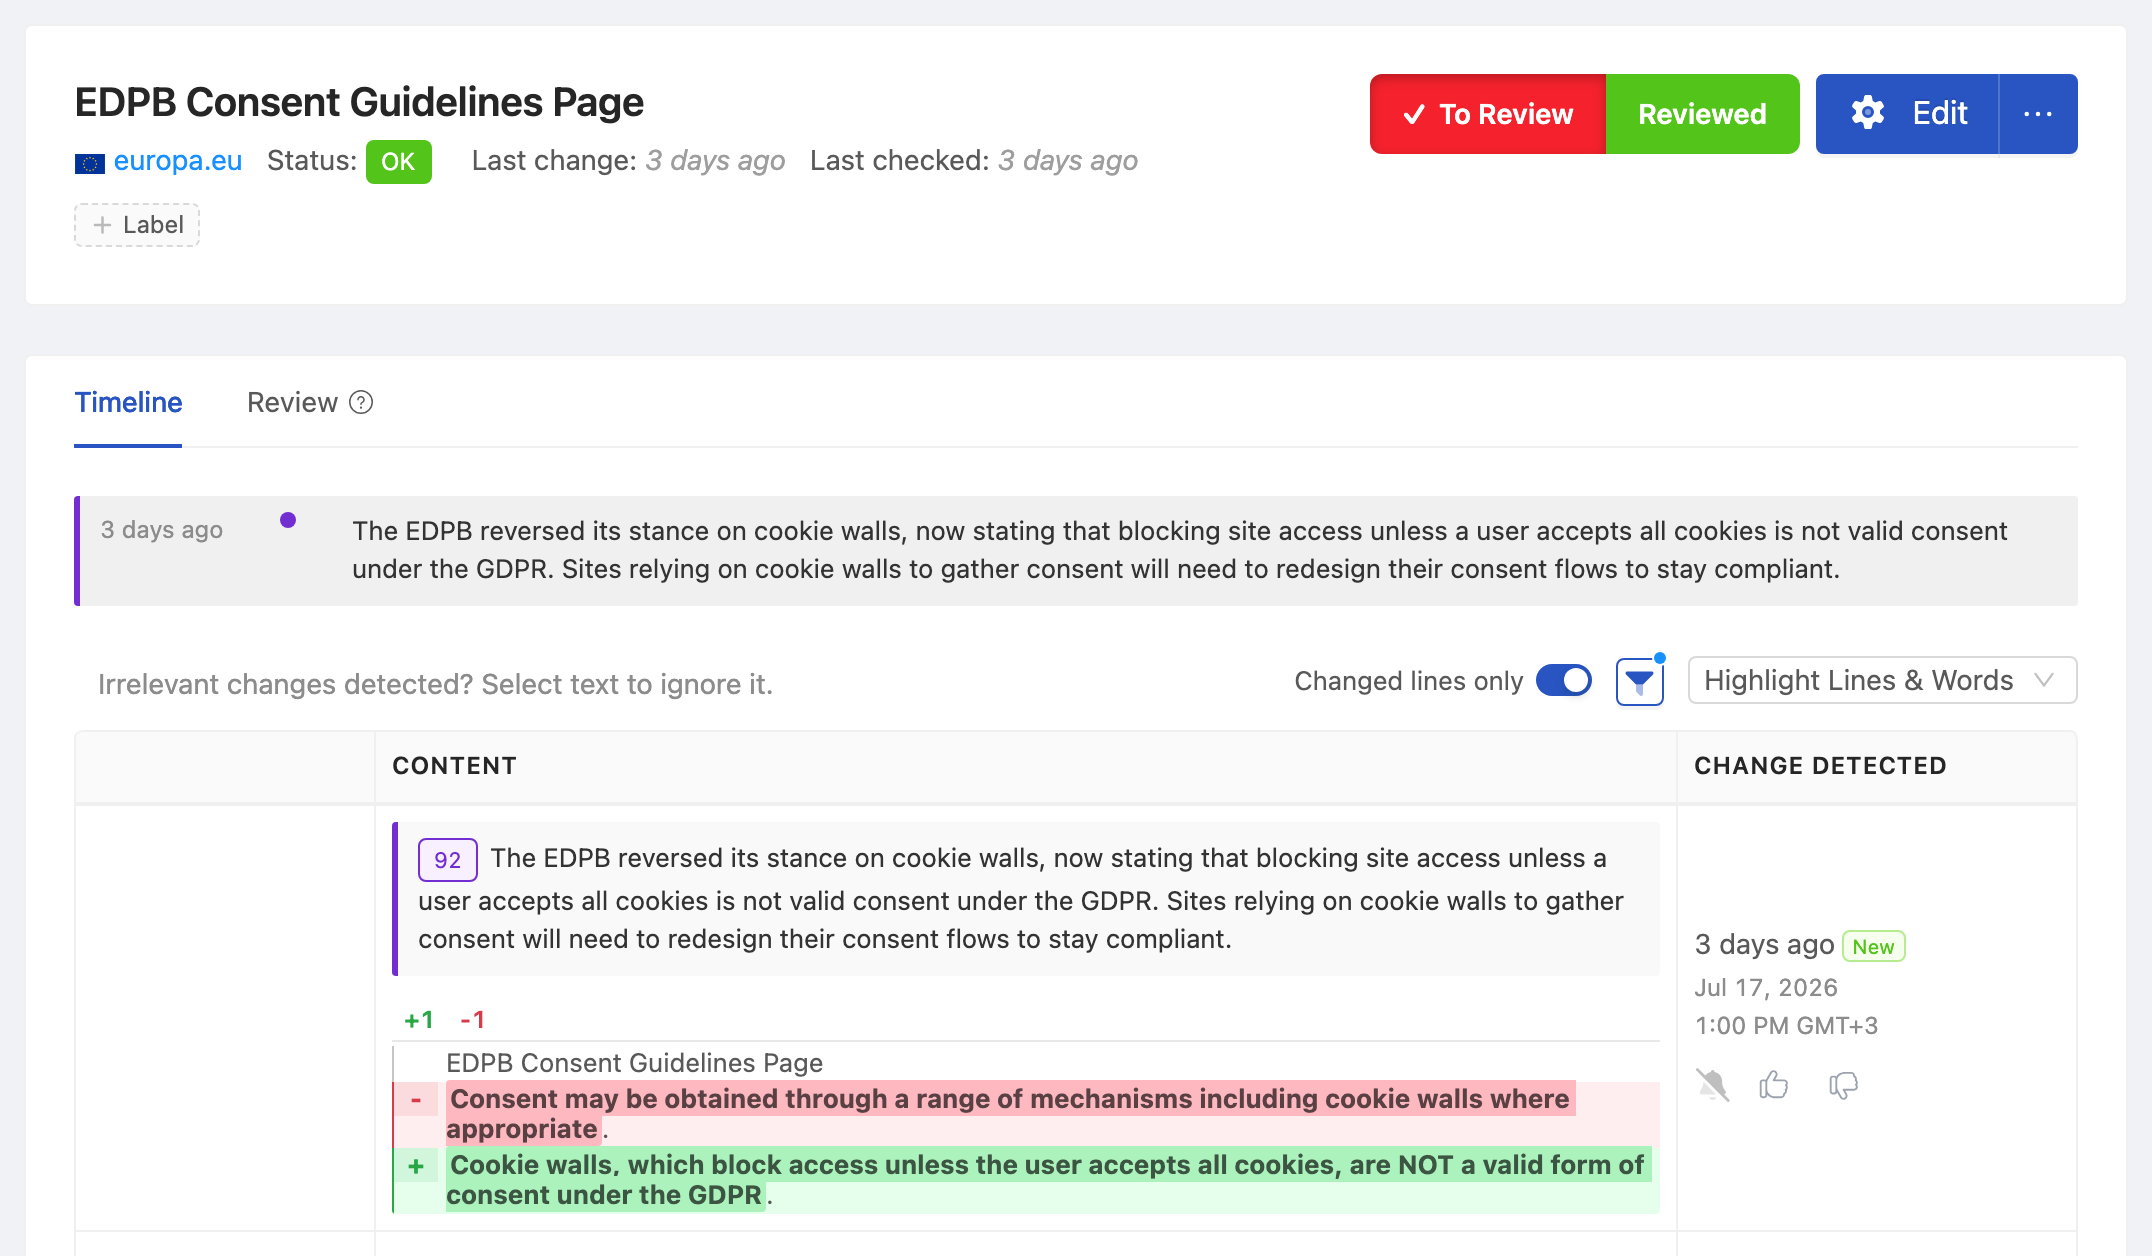
Task: Click the CONTENT column header
Action: (454, 766)
